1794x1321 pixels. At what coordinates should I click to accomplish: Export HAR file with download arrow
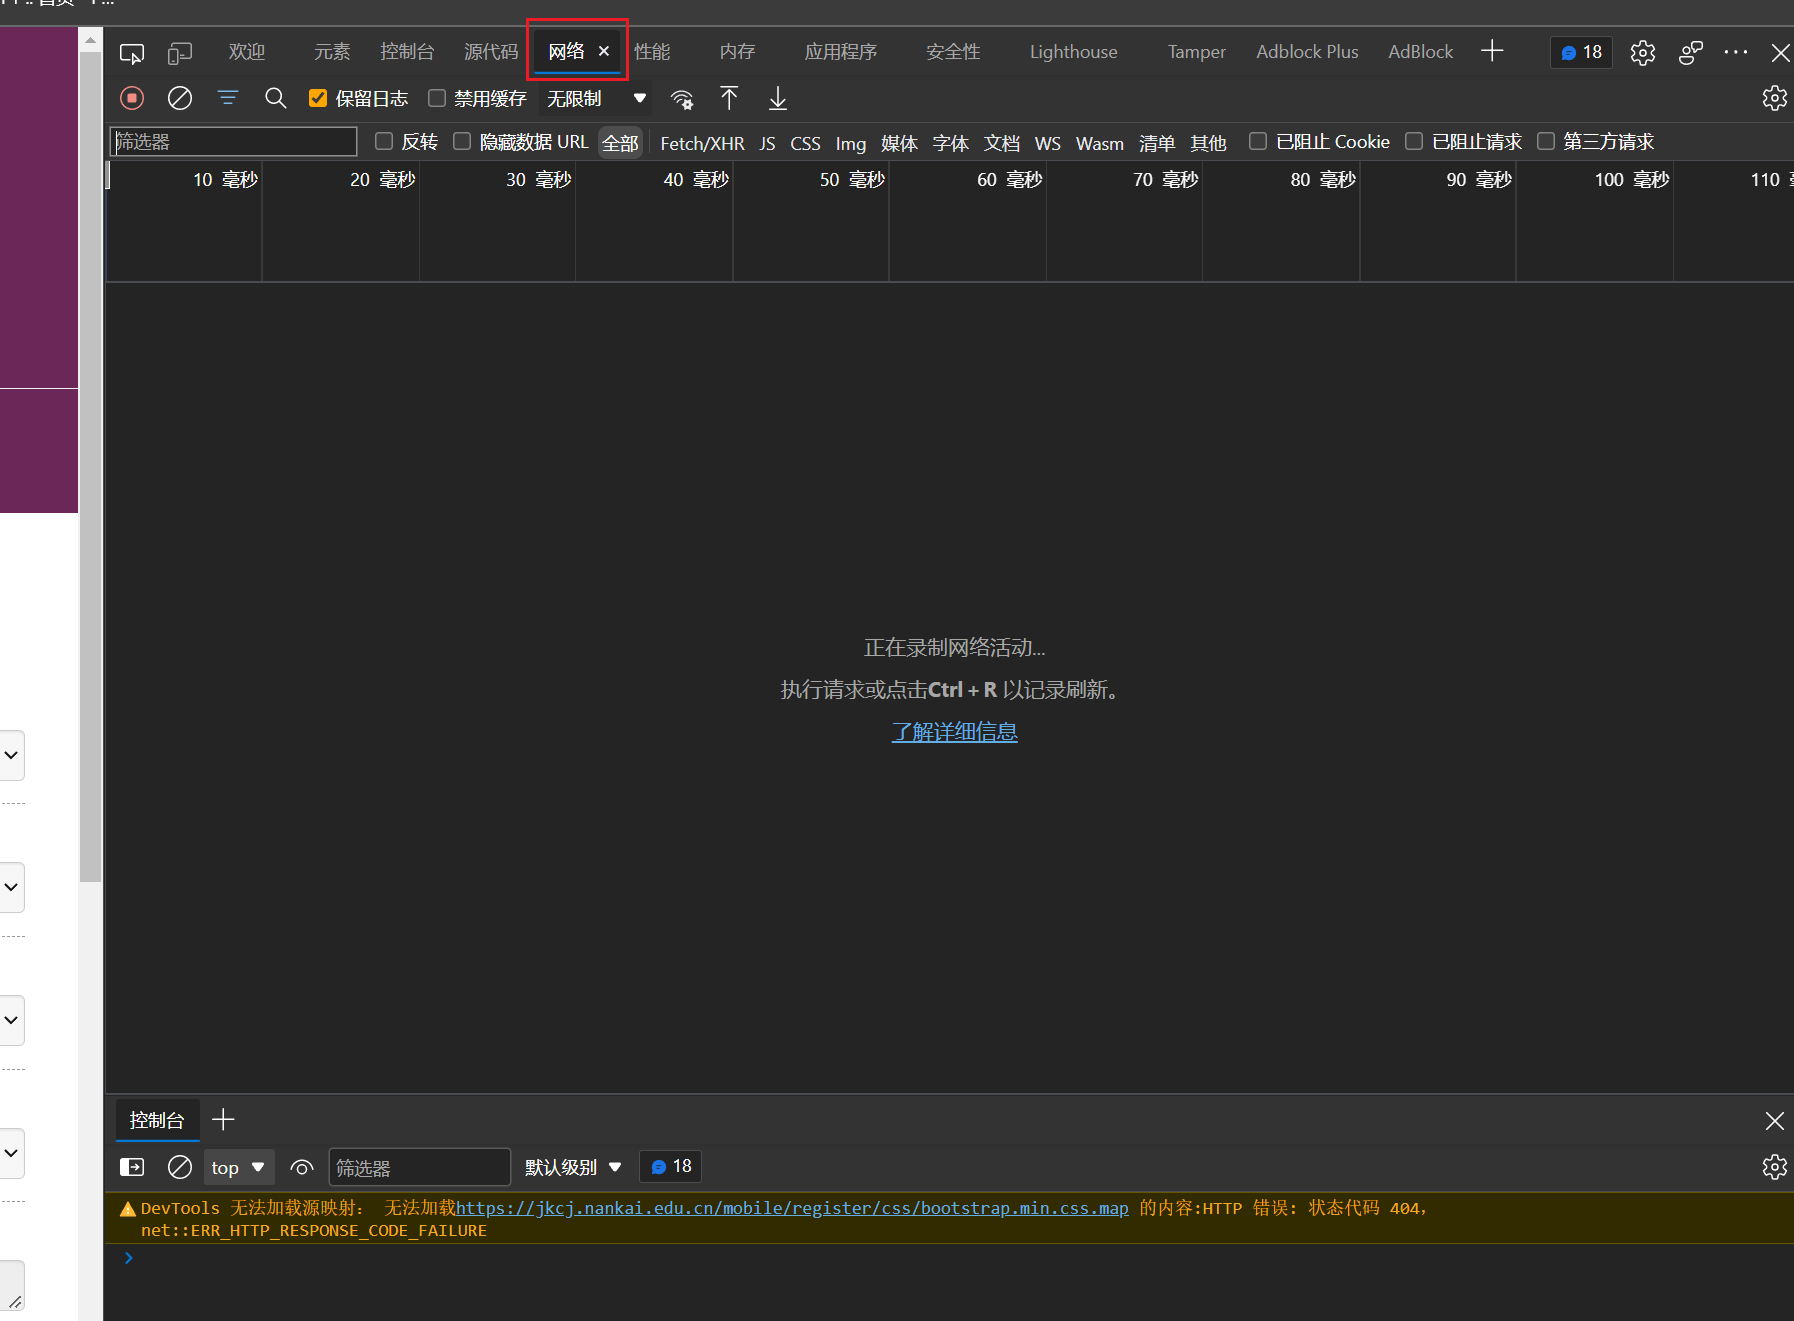(x=778, y=98)
